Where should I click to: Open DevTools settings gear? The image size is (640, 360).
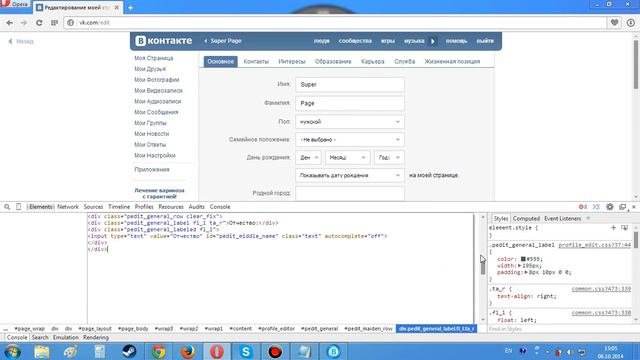(x=610, y=207)
